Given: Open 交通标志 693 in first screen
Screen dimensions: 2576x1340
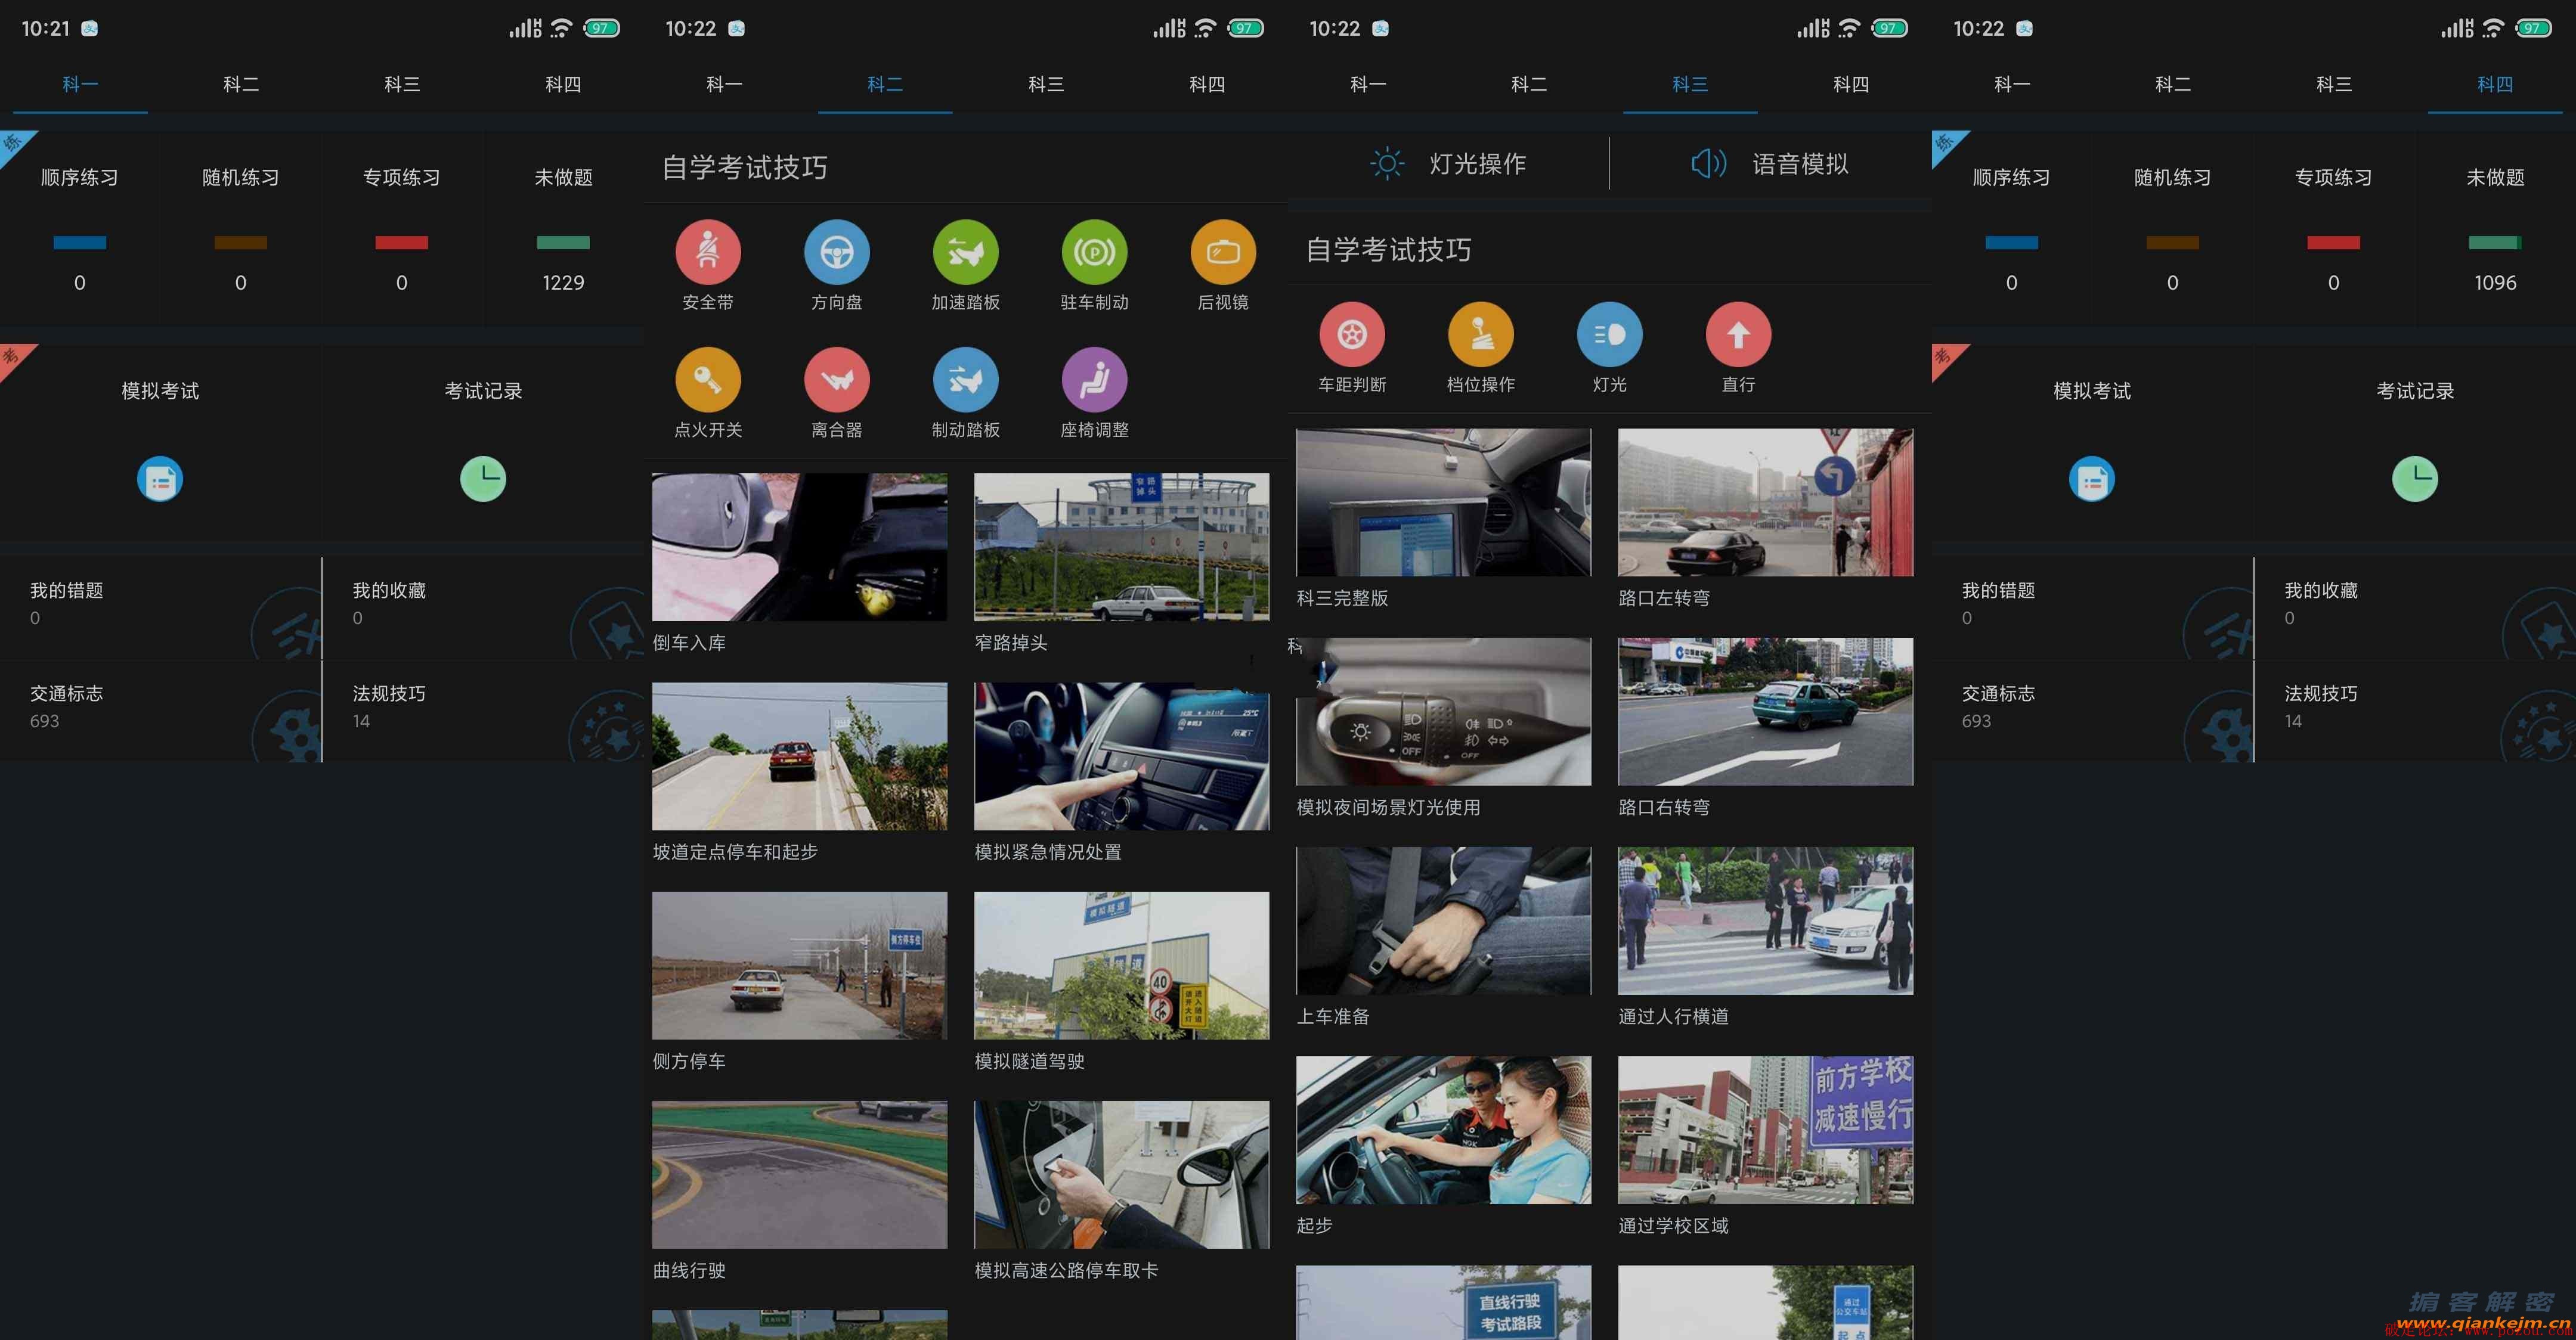Looking at the screenshot, I should click(x=160, y=710).
